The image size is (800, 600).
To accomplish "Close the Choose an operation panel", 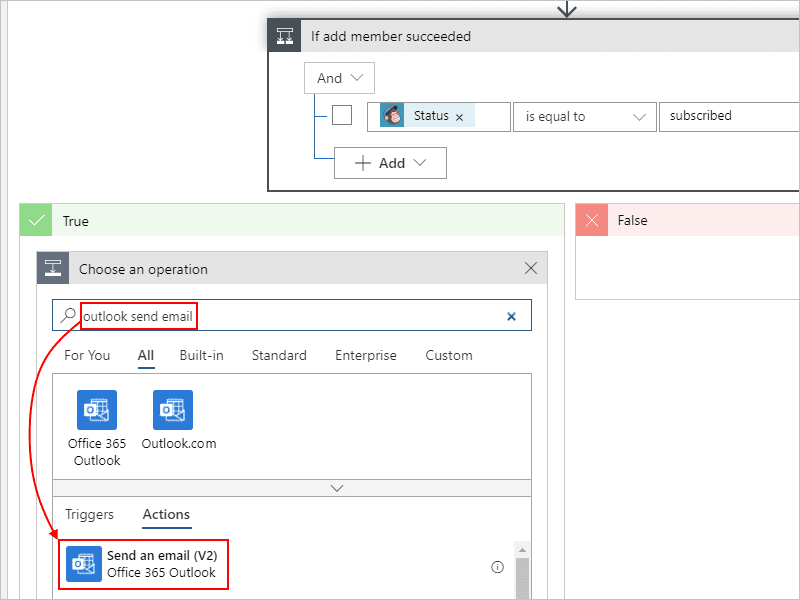I will (531, 268).
